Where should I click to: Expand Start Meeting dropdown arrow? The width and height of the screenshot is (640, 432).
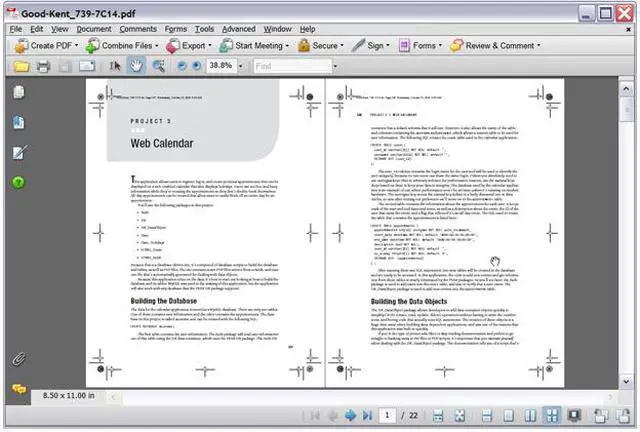pyautogui.click(x=287, y=45)
